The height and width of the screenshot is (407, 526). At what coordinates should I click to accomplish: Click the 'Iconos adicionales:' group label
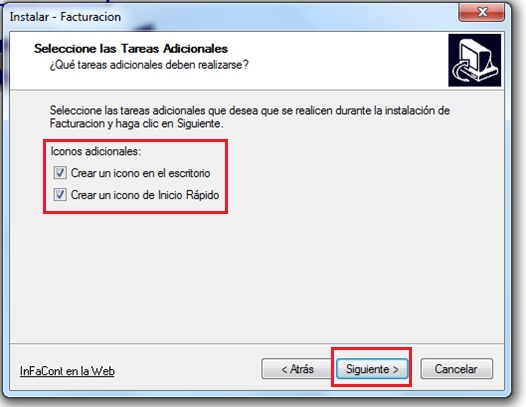96,151
